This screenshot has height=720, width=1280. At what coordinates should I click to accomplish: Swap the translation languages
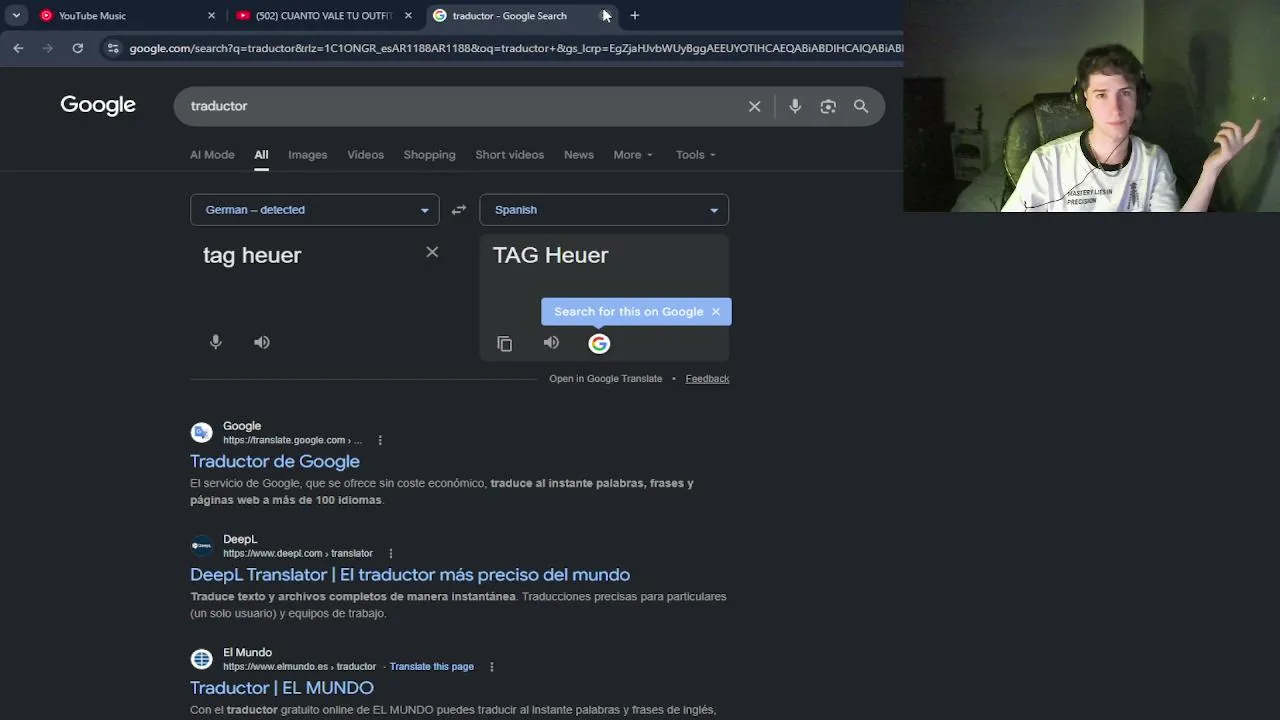point(459,210)
